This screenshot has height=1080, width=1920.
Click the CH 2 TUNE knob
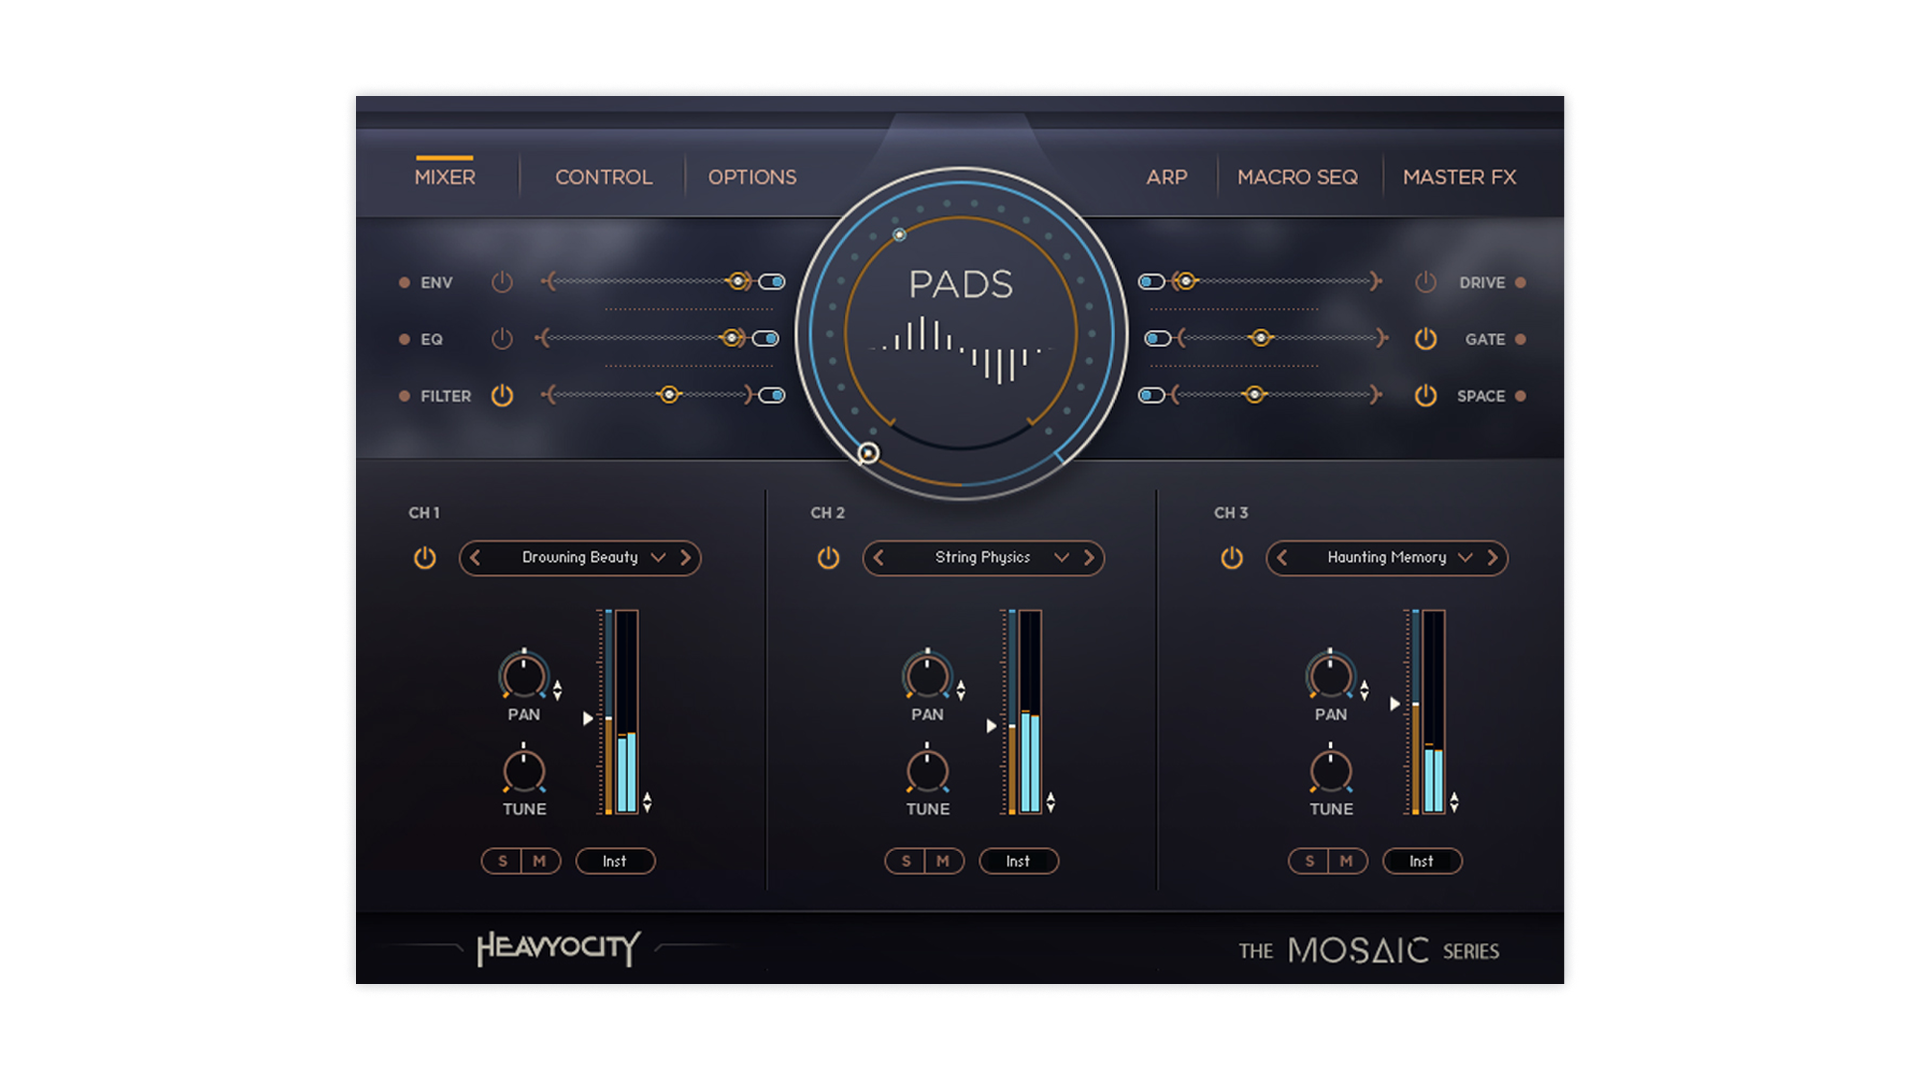927,770
